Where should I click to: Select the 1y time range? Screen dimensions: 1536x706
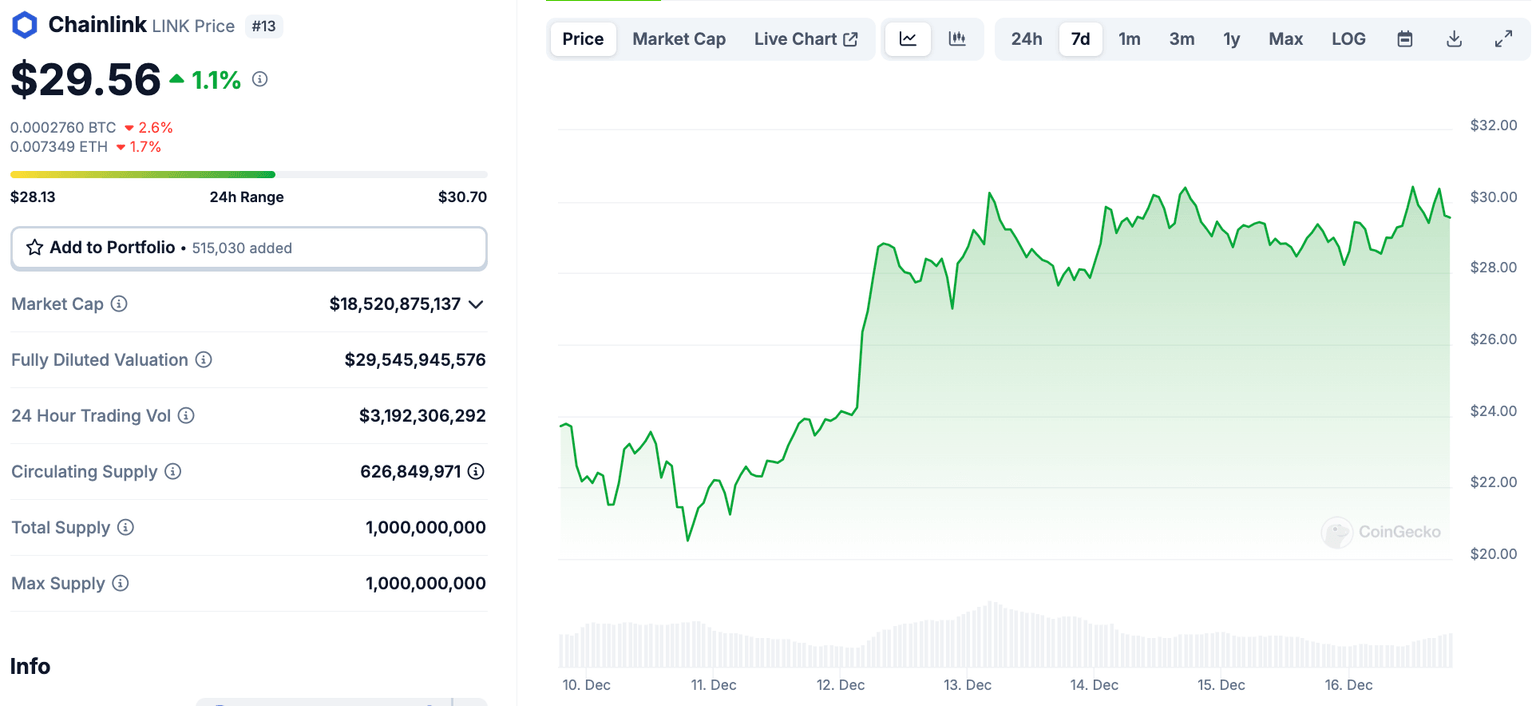tap(1231, 39)
